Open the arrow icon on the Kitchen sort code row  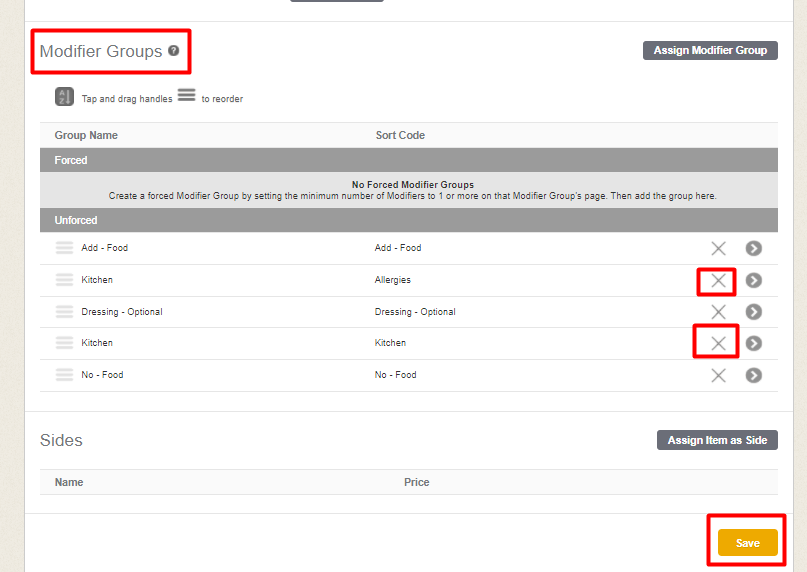point(753,343)
